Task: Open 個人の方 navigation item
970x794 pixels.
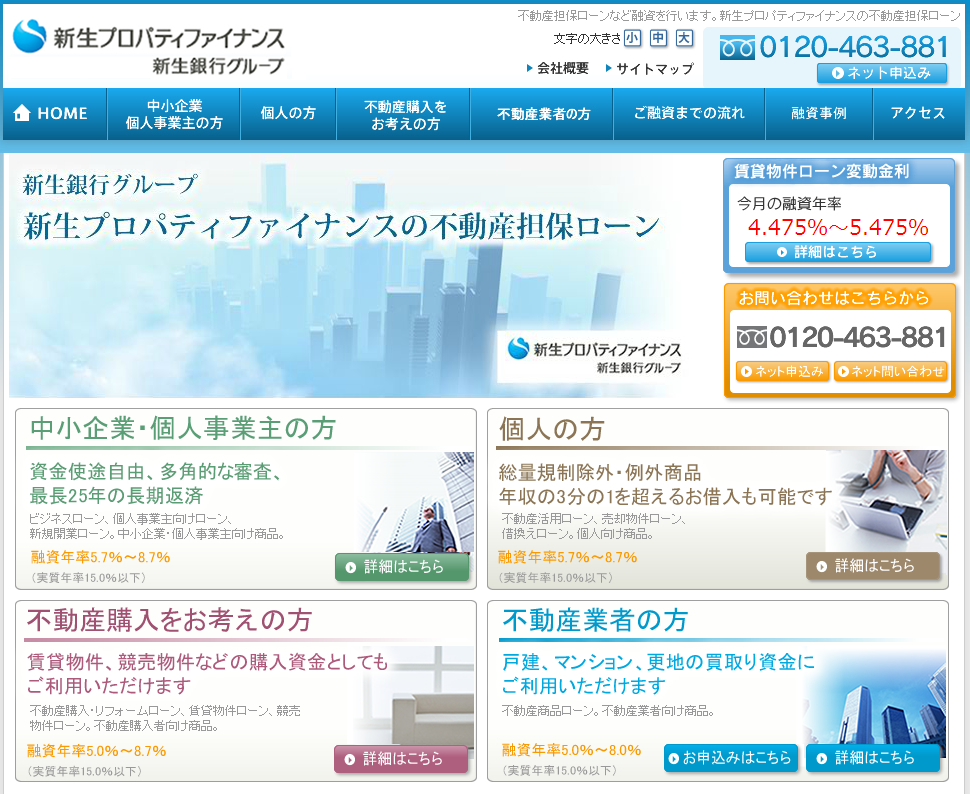Action: (x=288, y=114)
